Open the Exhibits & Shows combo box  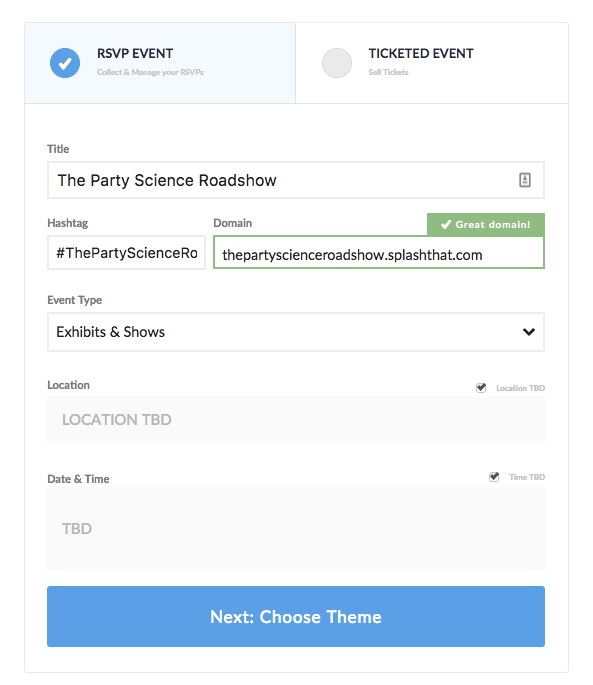click(296, 332)
